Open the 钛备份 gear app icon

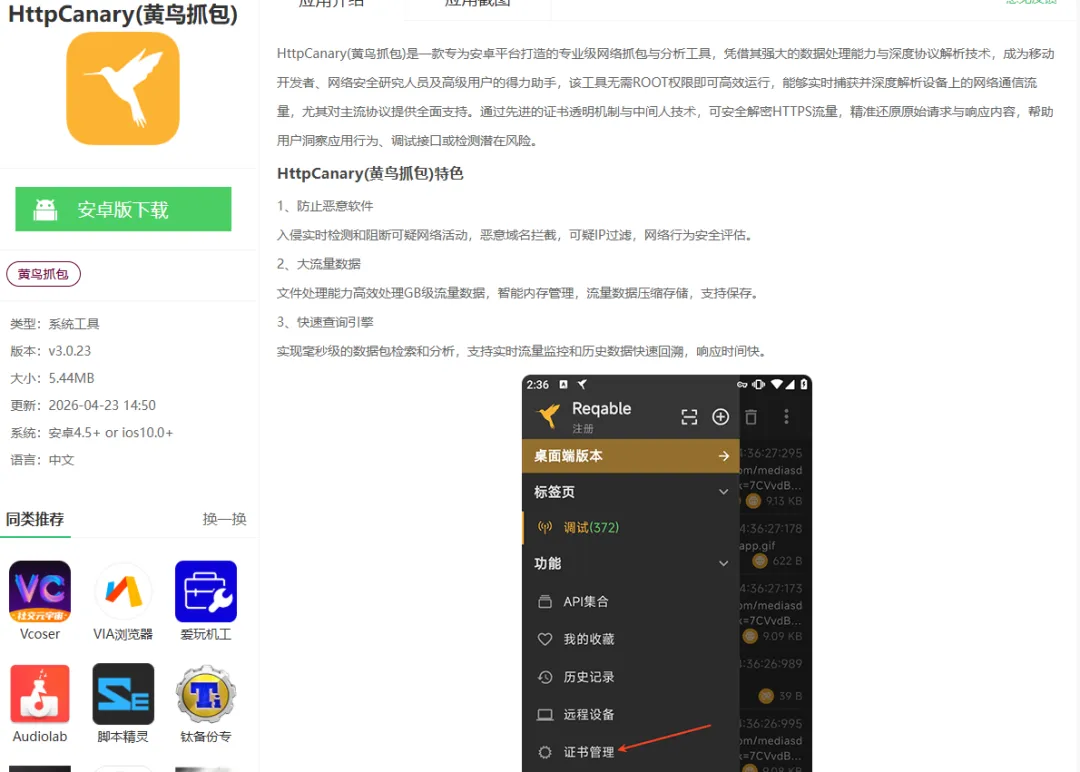pos(206,694)
